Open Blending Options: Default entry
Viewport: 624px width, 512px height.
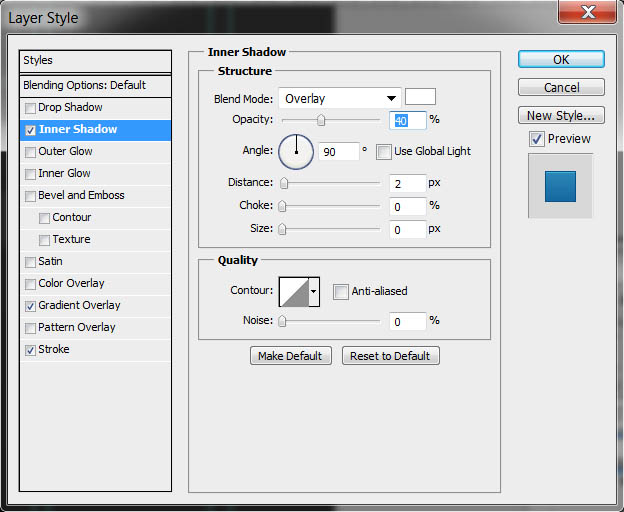pyautogui.click(x=96, y=86)
